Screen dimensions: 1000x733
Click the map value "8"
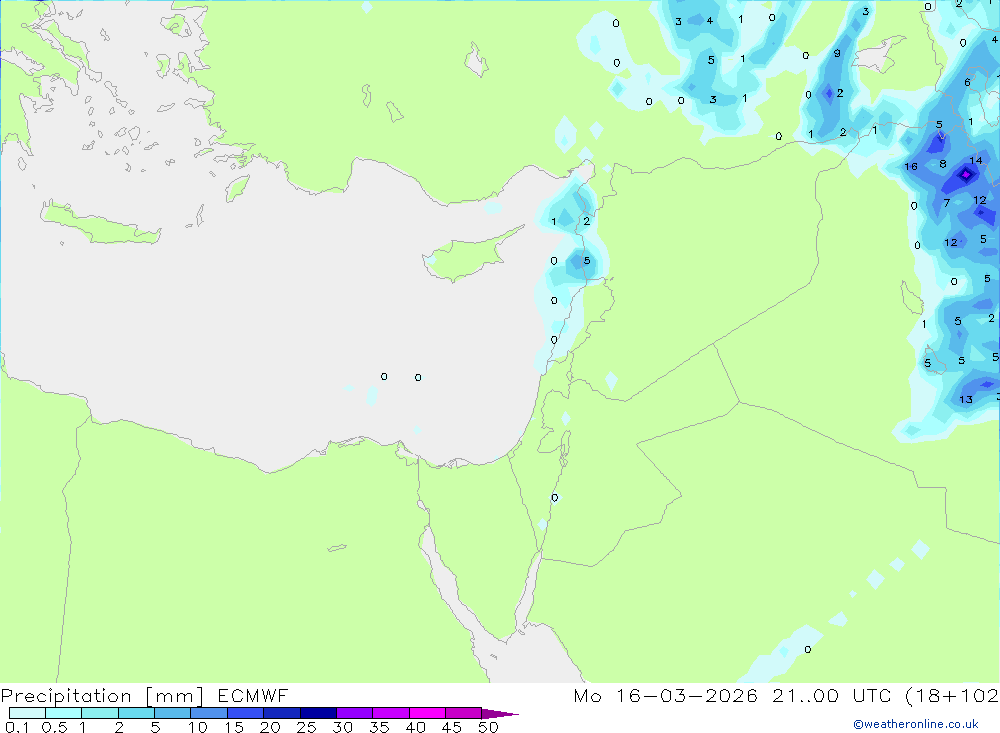click(x=943, y=164)
